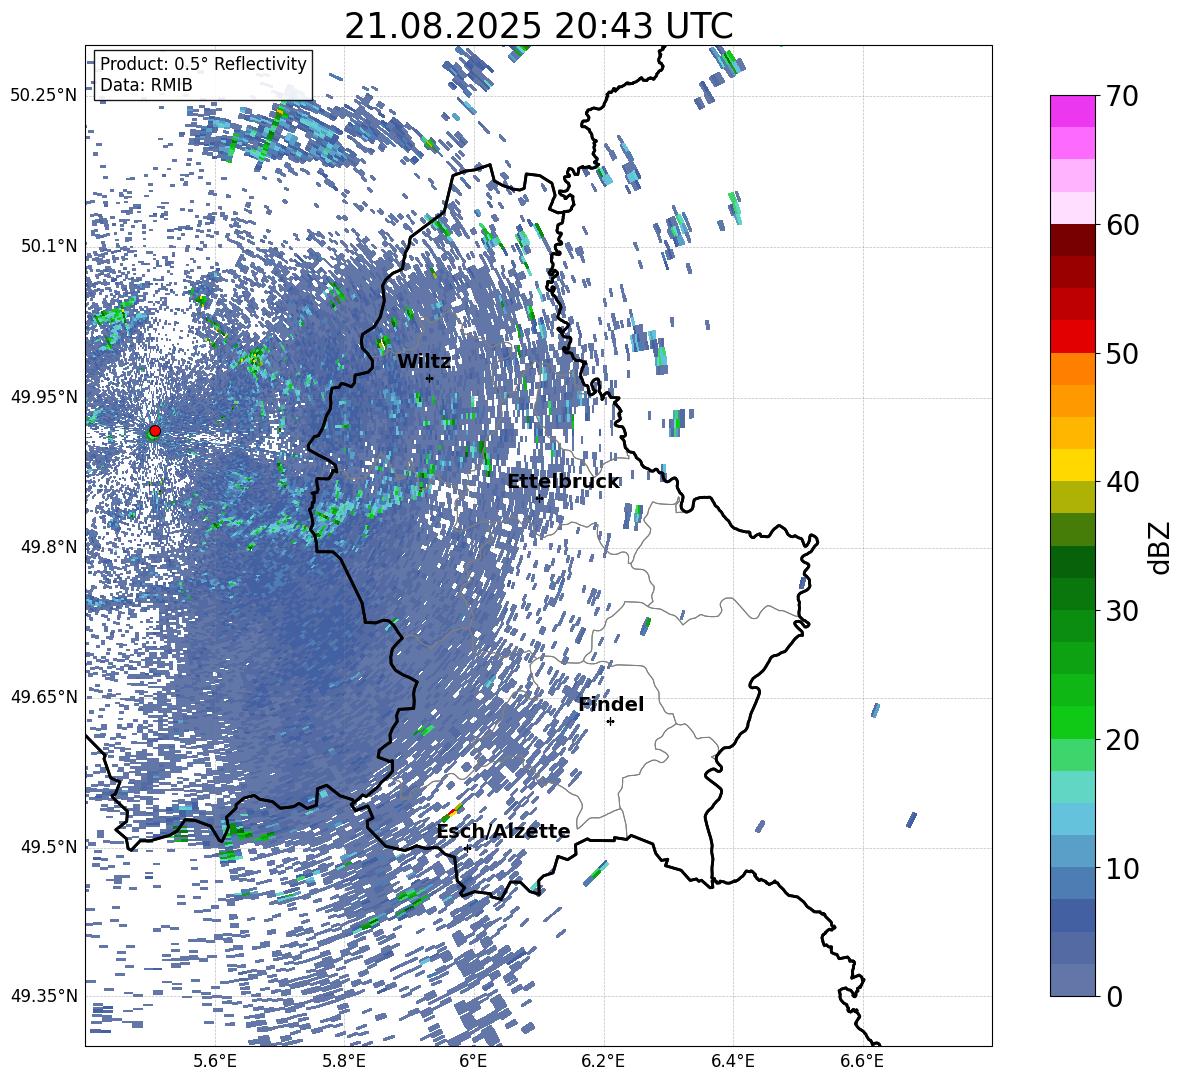Viewport: 1184px width, 1081px height.
Task: Click the 49.35°N latitude label
Action: click(x=45, y=996)
